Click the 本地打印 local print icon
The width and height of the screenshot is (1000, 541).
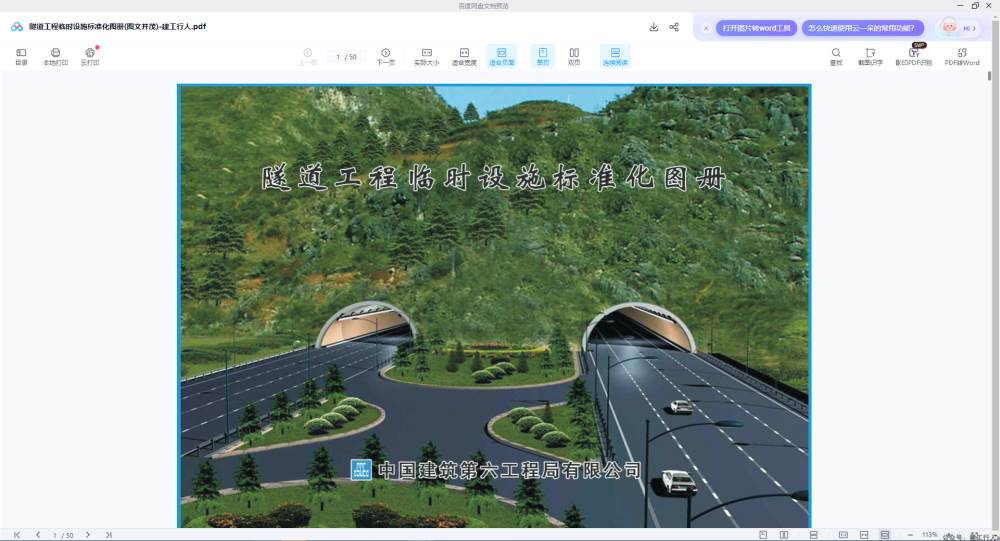[55, 57]
